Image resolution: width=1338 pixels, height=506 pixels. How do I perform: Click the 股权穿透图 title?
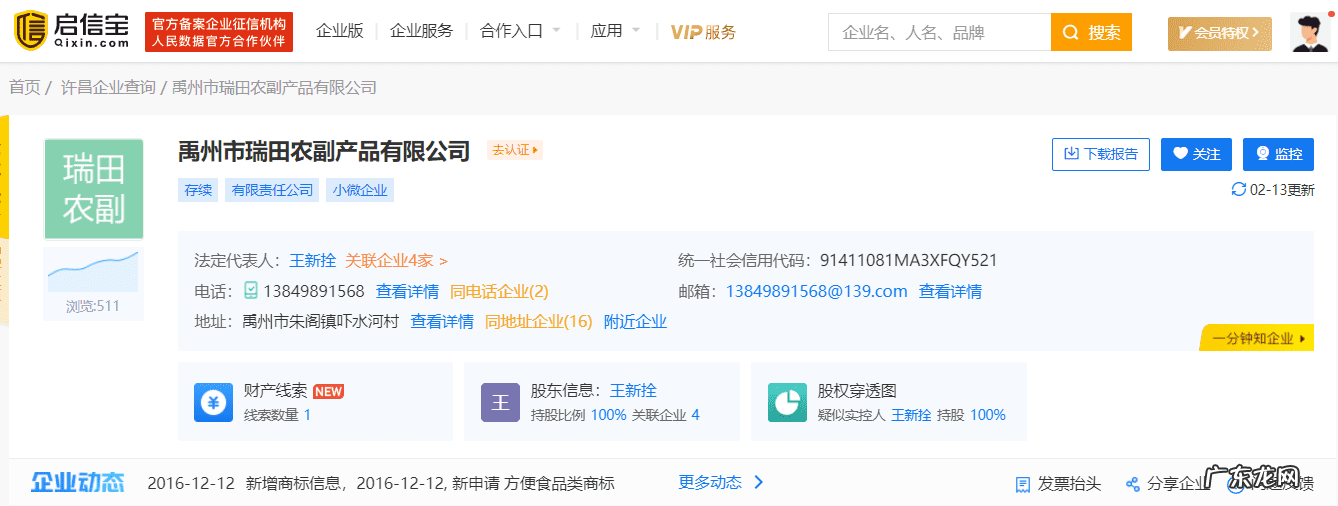click(857, 391)
